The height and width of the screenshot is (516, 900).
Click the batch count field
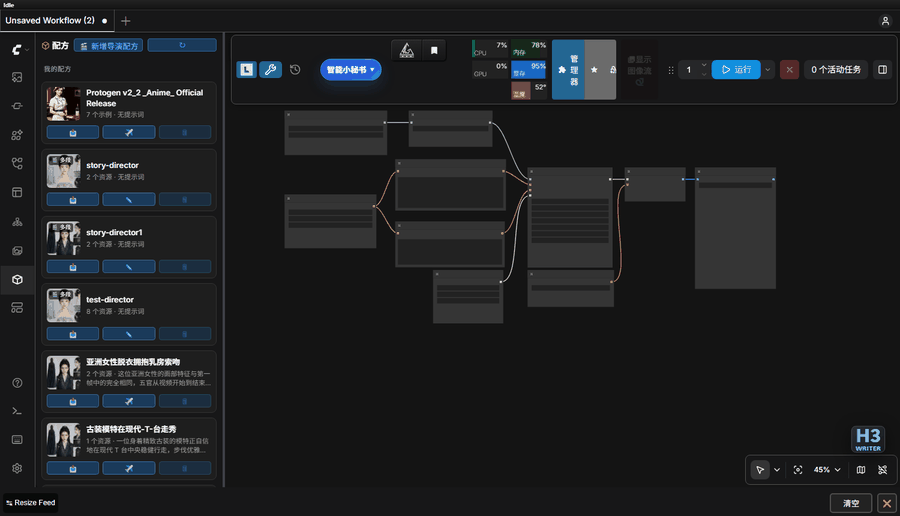click(689, 70)
